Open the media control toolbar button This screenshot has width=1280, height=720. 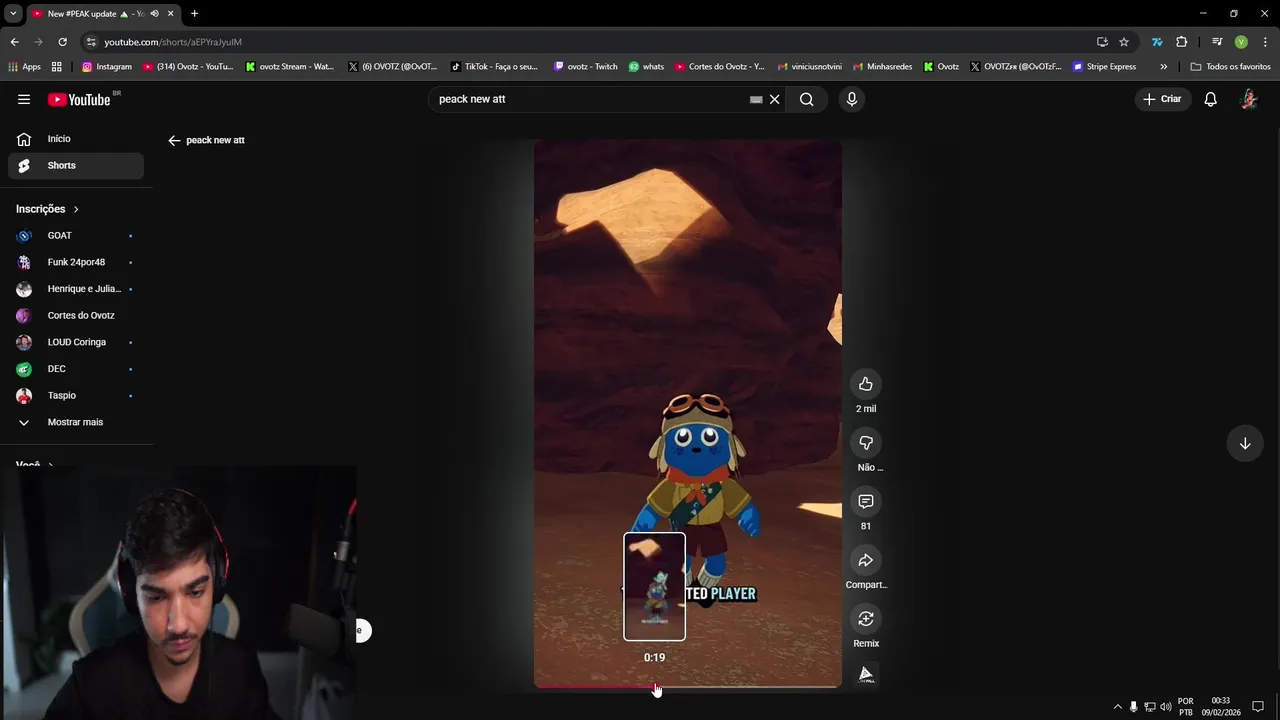click(x=1217, y=42)
